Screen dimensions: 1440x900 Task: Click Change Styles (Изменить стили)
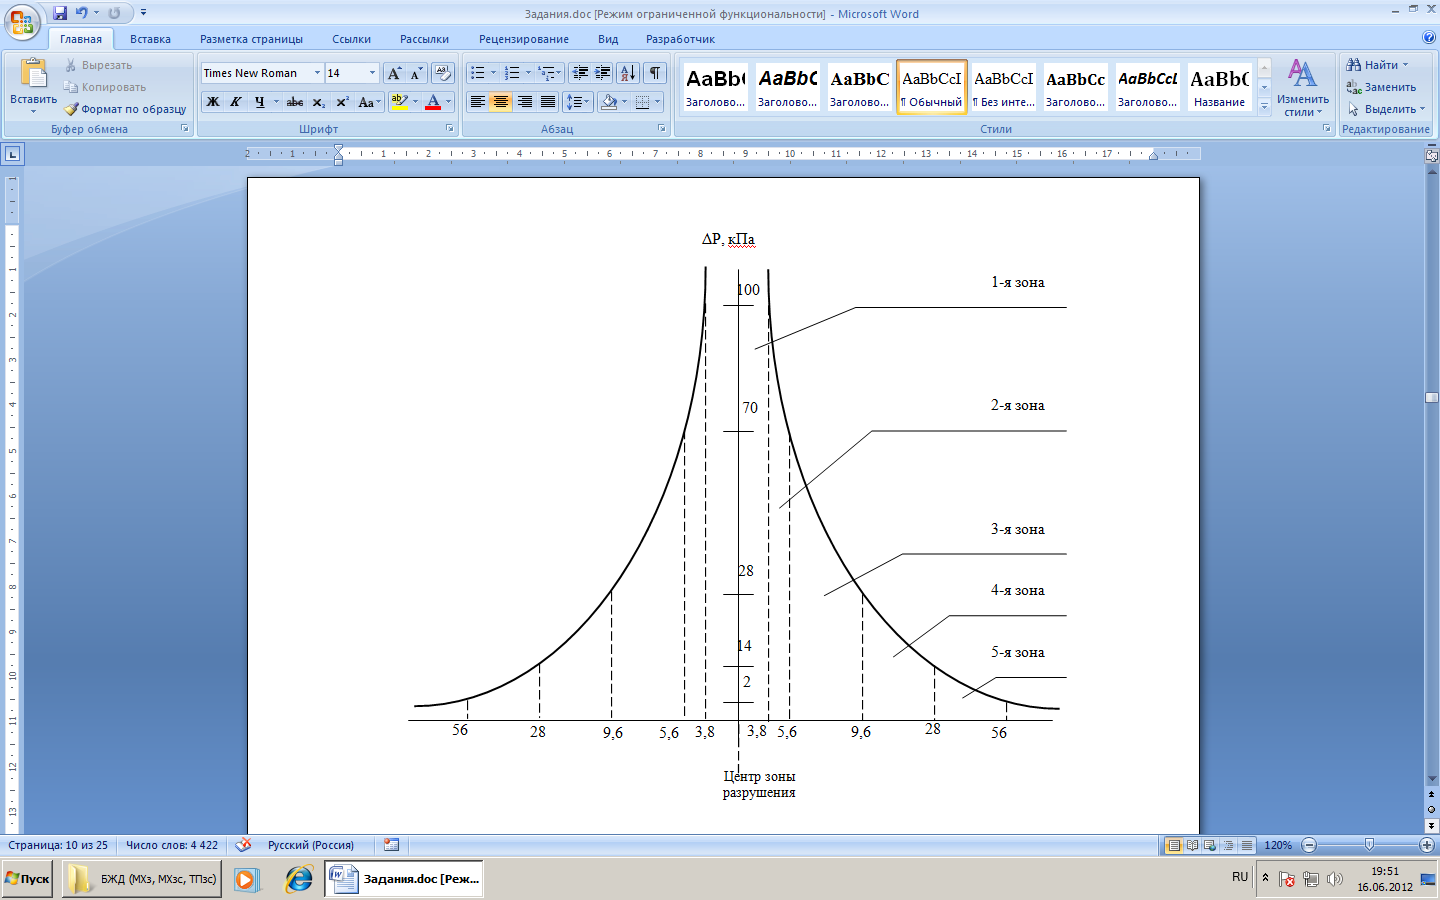coord(1302,87)
